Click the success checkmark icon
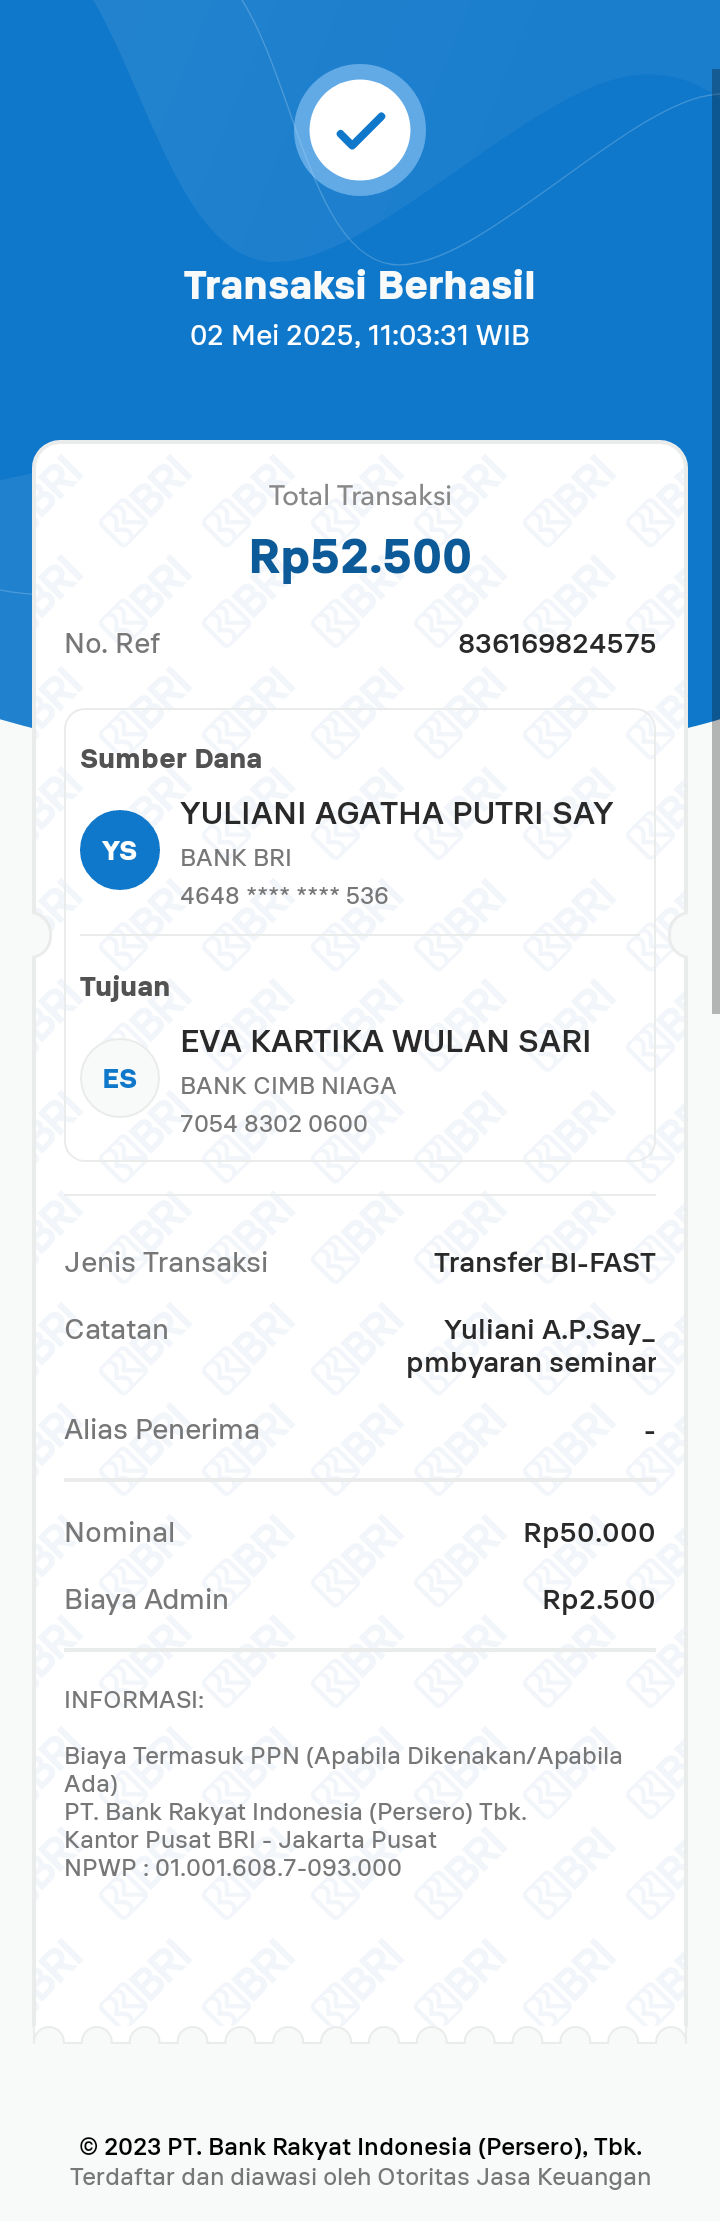Viewport: 720px width, 2221px height. pos(360,130)
